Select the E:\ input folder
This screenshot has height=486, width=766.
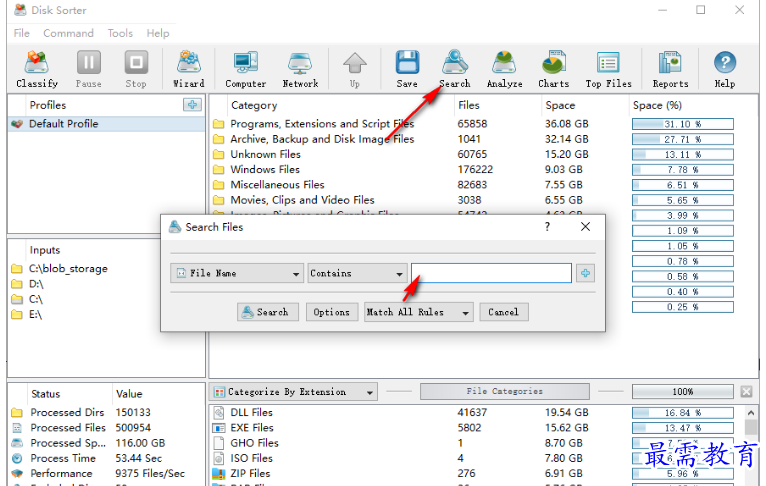[35, 314]
